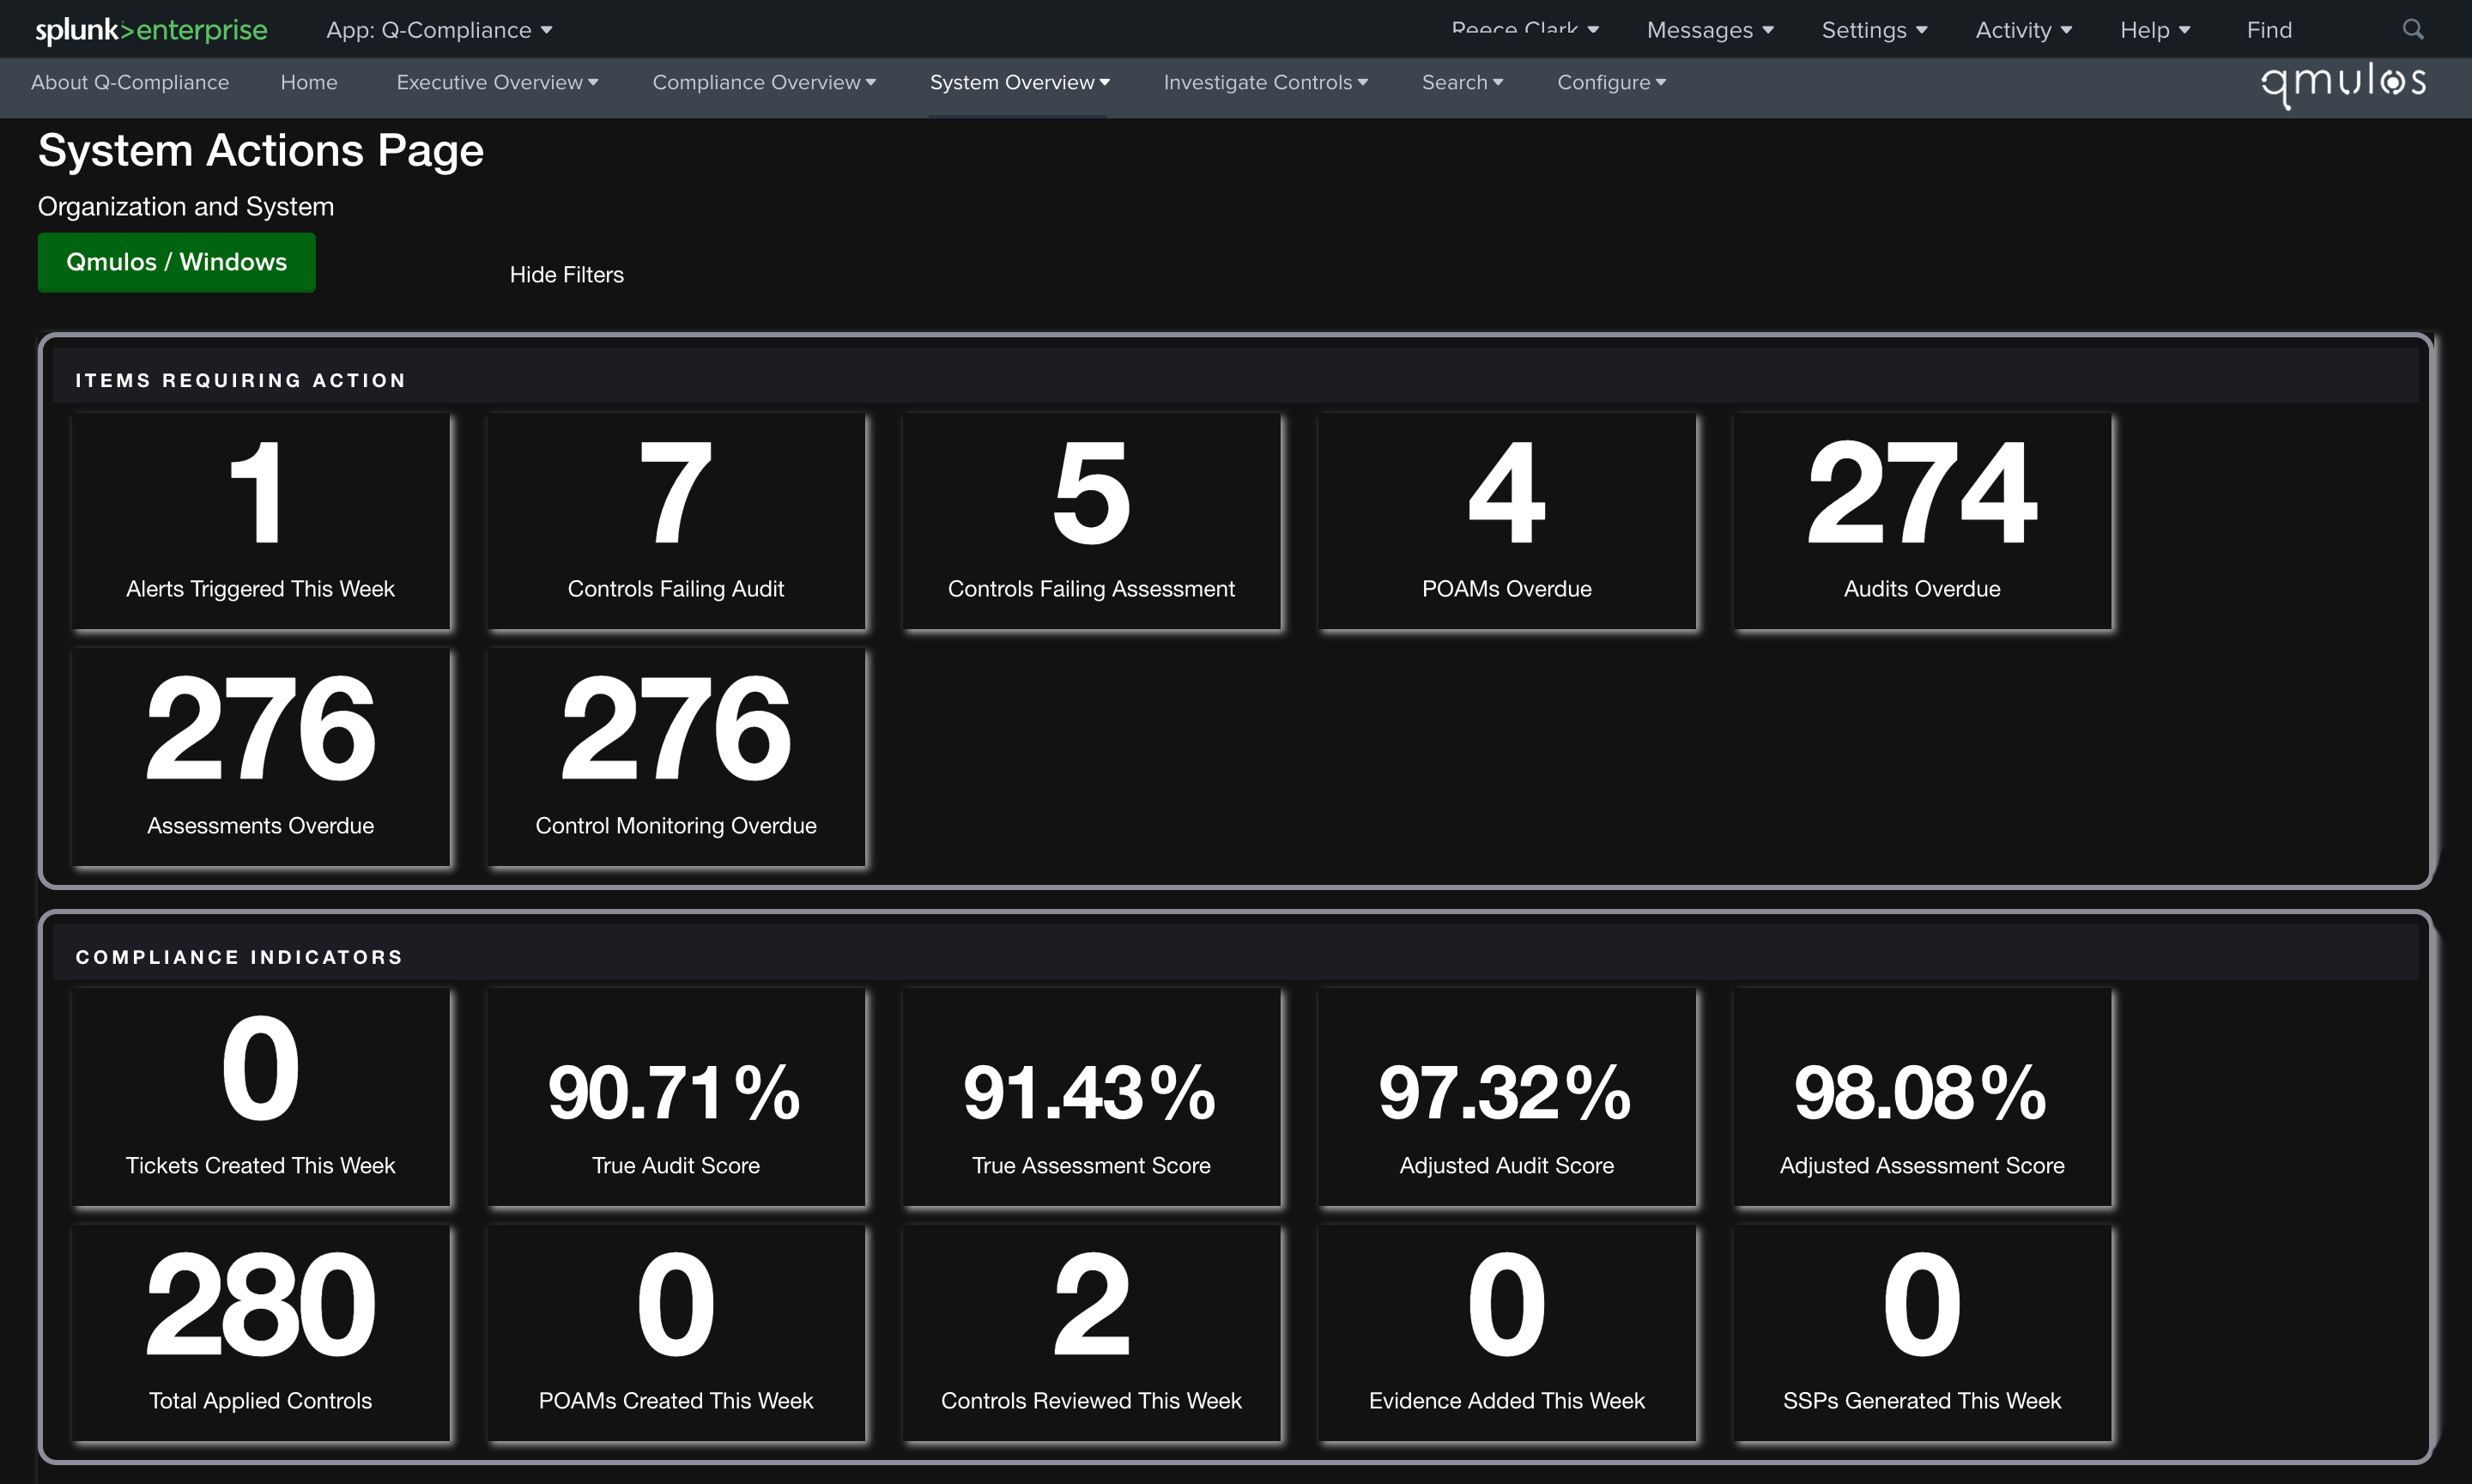Select the Audits Overdue 274 tile
Screen dimensions: 2472x1484
click(1922, 521)
